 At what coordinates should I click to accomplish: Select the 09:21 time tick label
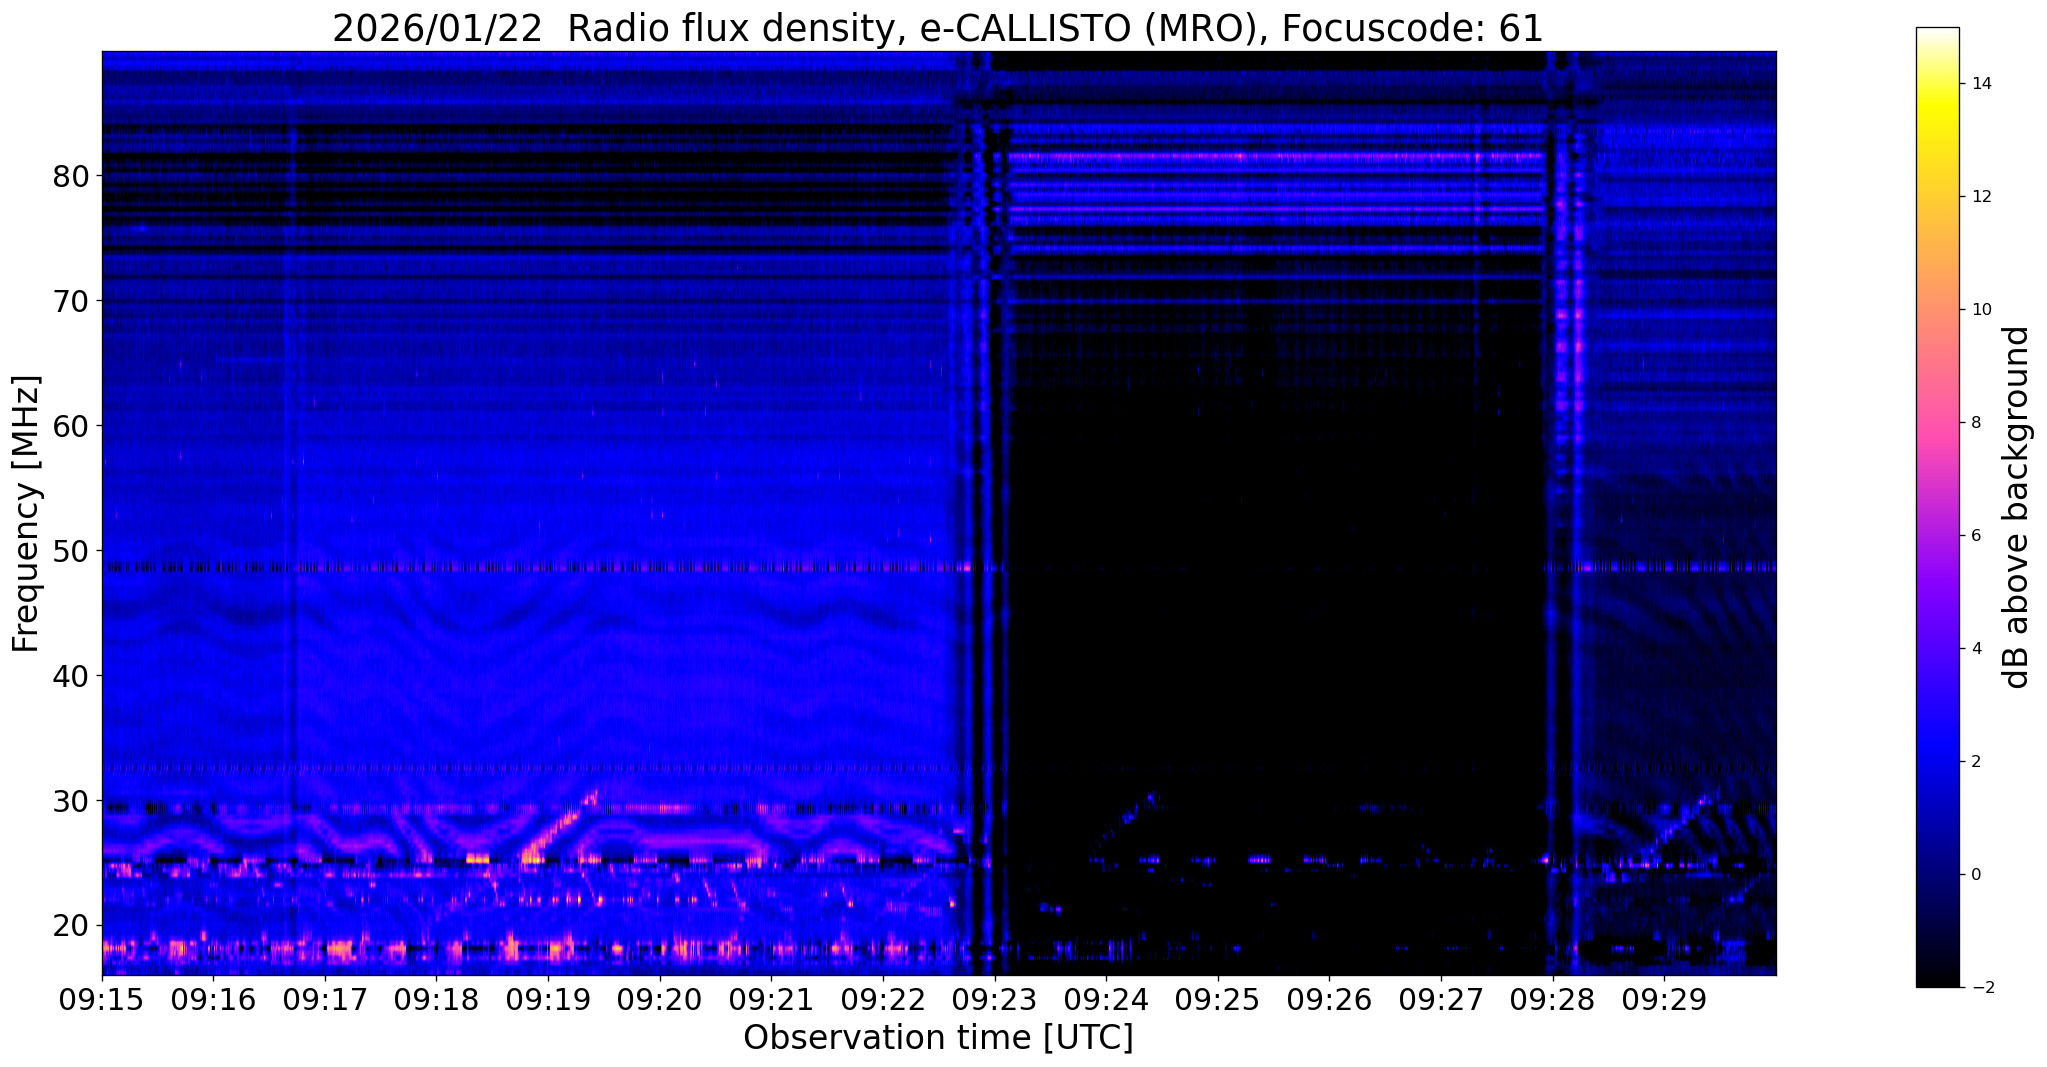pos(771,1000)
